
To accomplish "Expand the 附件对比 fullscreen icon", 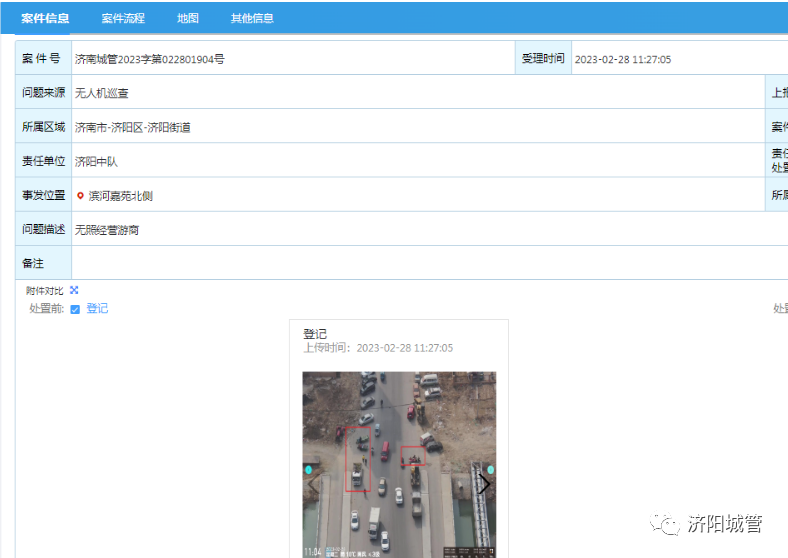I will 74,290.
